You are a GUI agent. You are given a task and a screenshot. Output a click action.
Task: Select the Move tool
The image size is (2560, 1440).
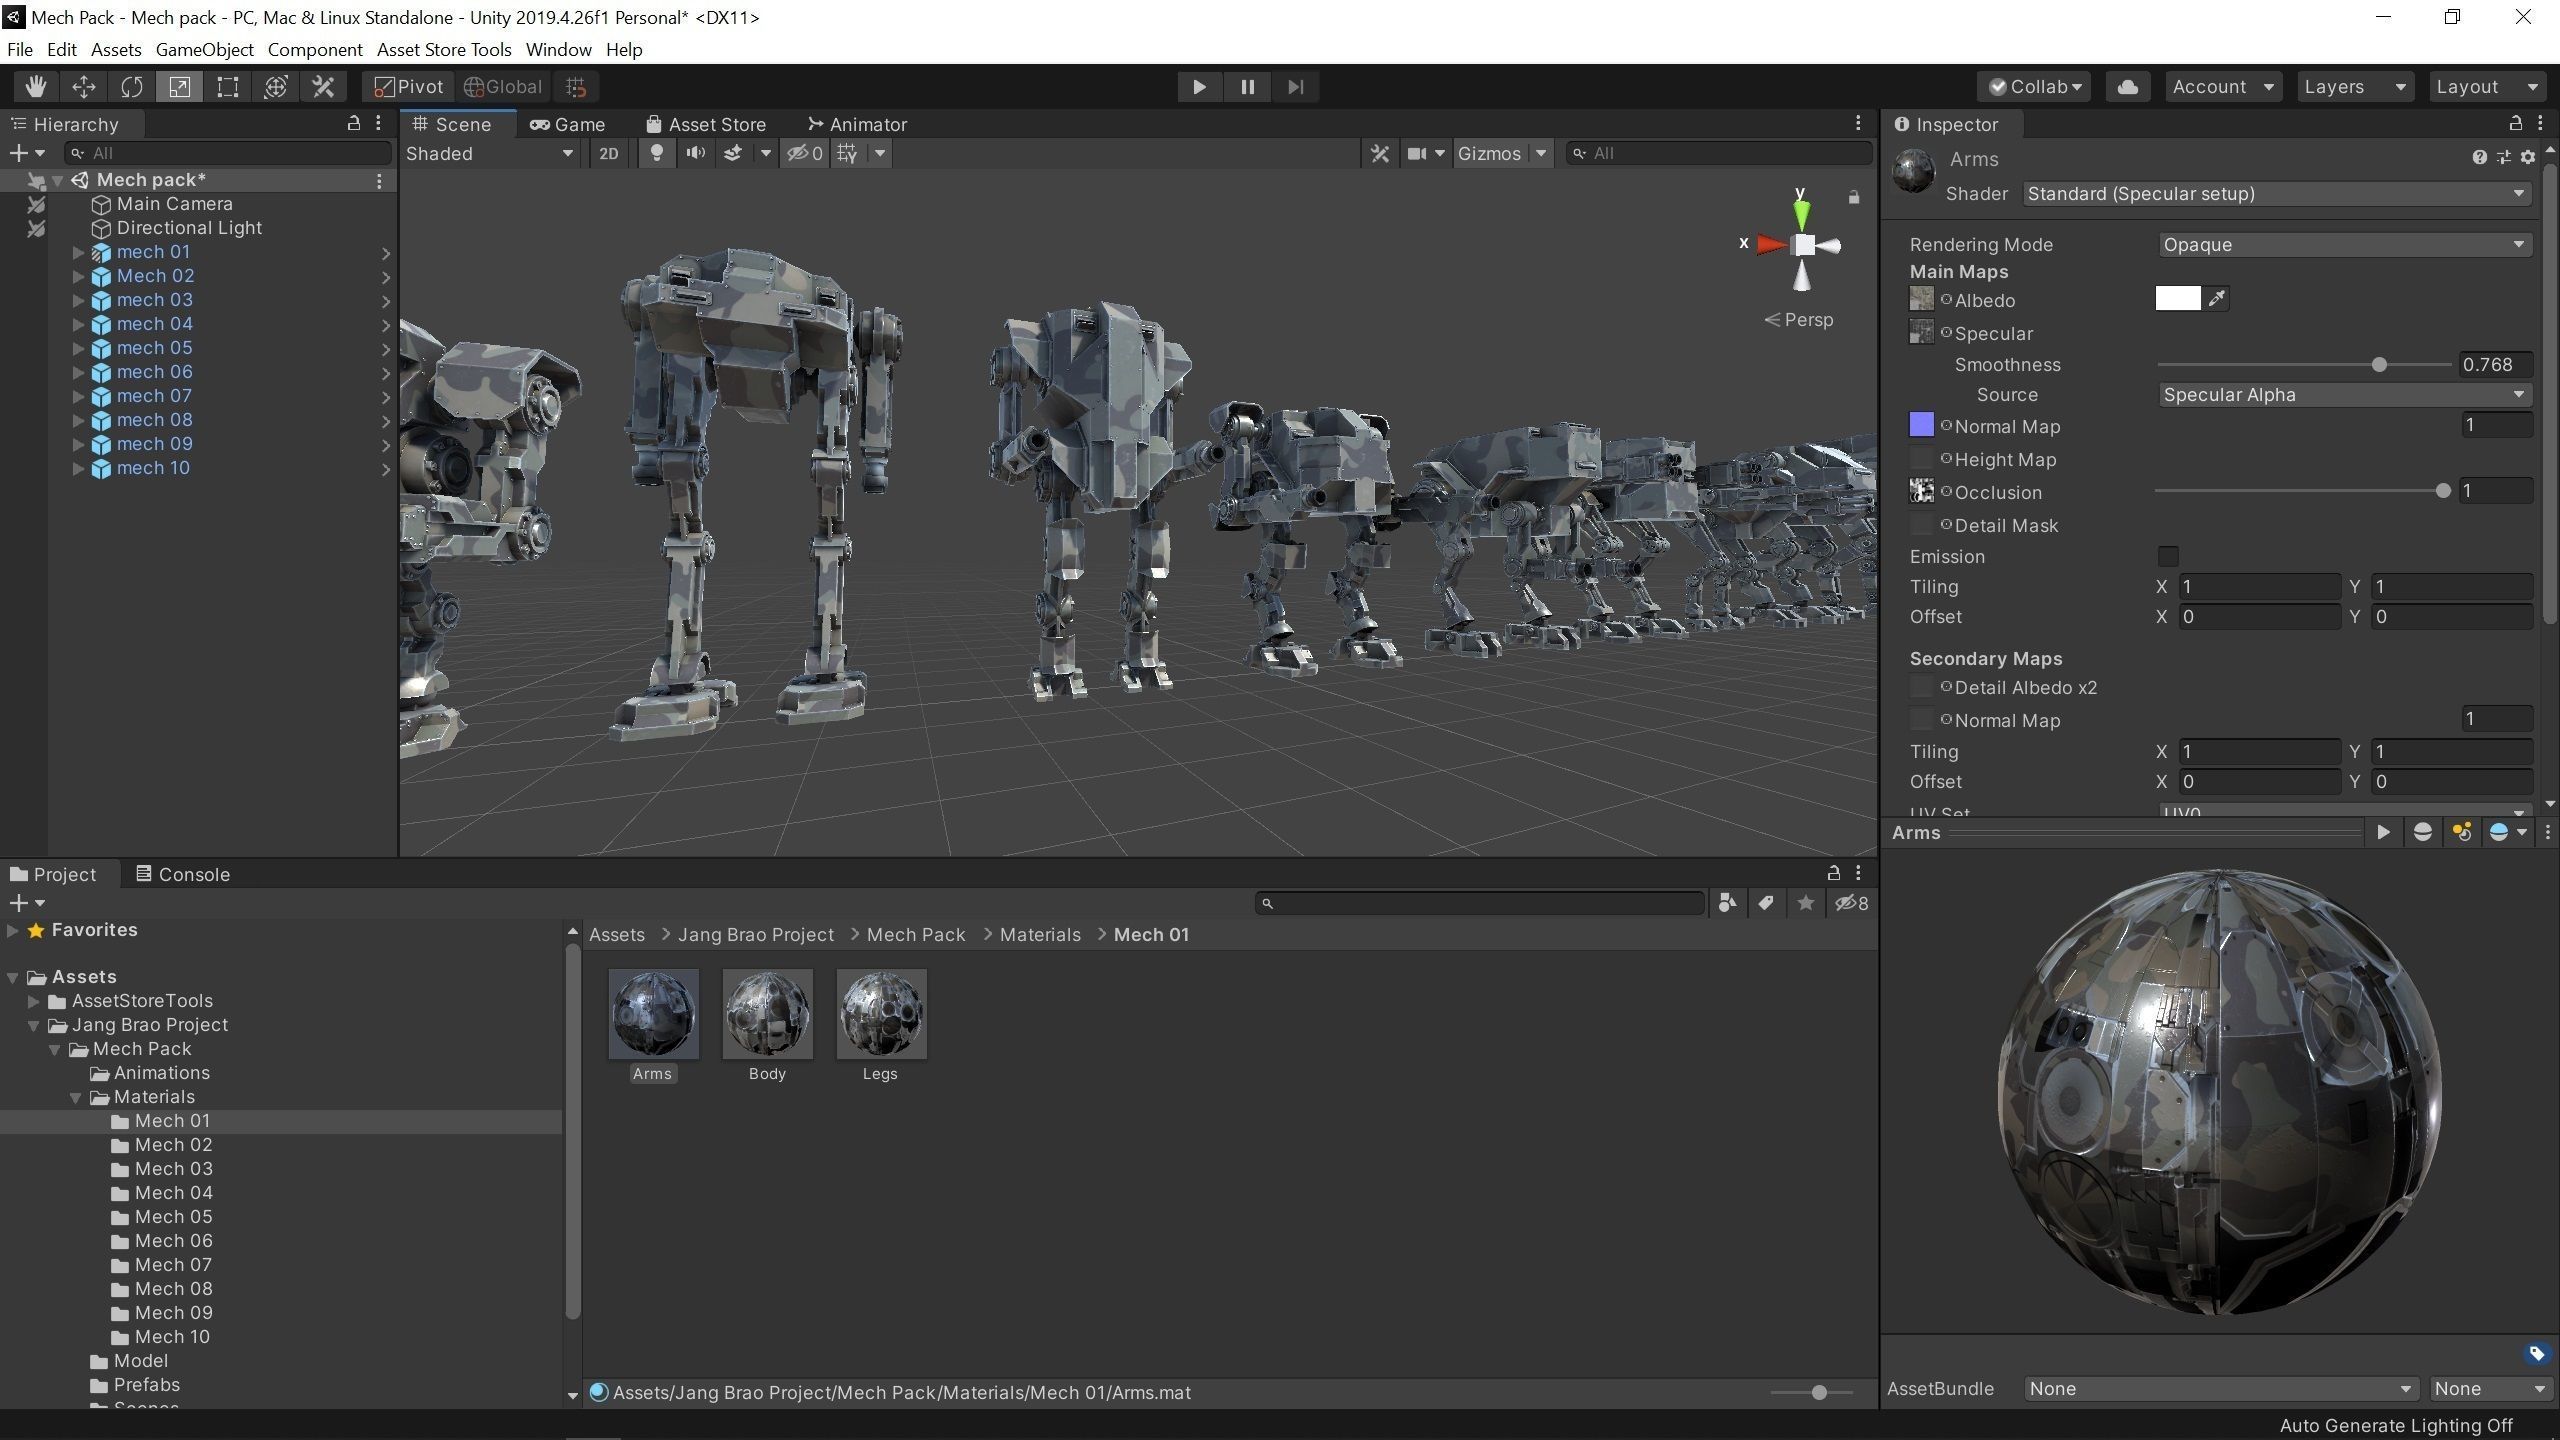84,87
